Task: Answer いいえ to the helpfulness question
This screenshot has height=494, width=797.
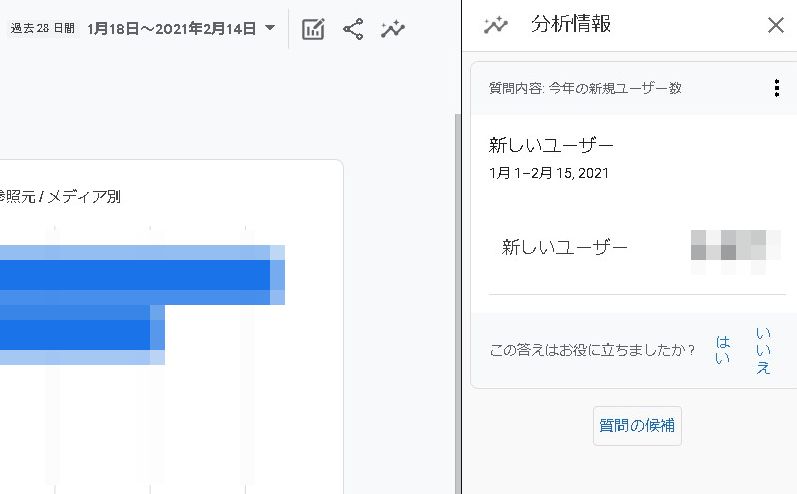Action: pos(763,350)
